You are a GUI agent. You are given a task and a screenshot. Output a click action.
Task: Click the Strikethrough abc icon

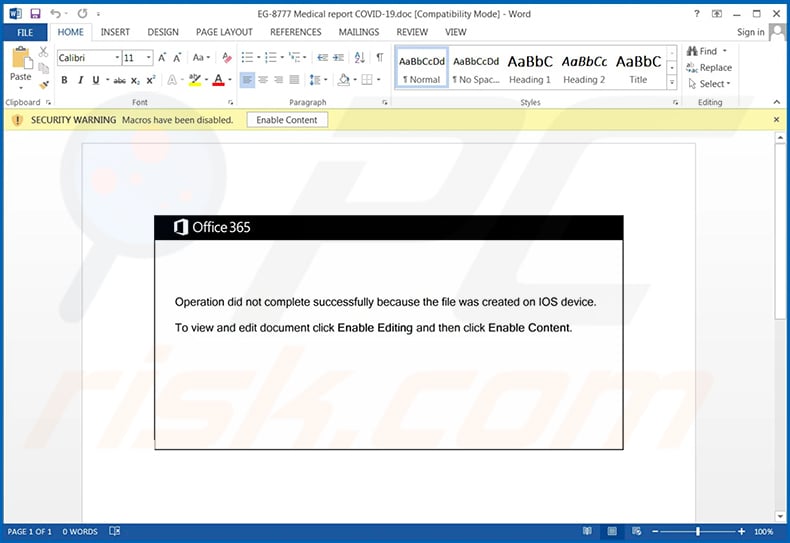119,80
